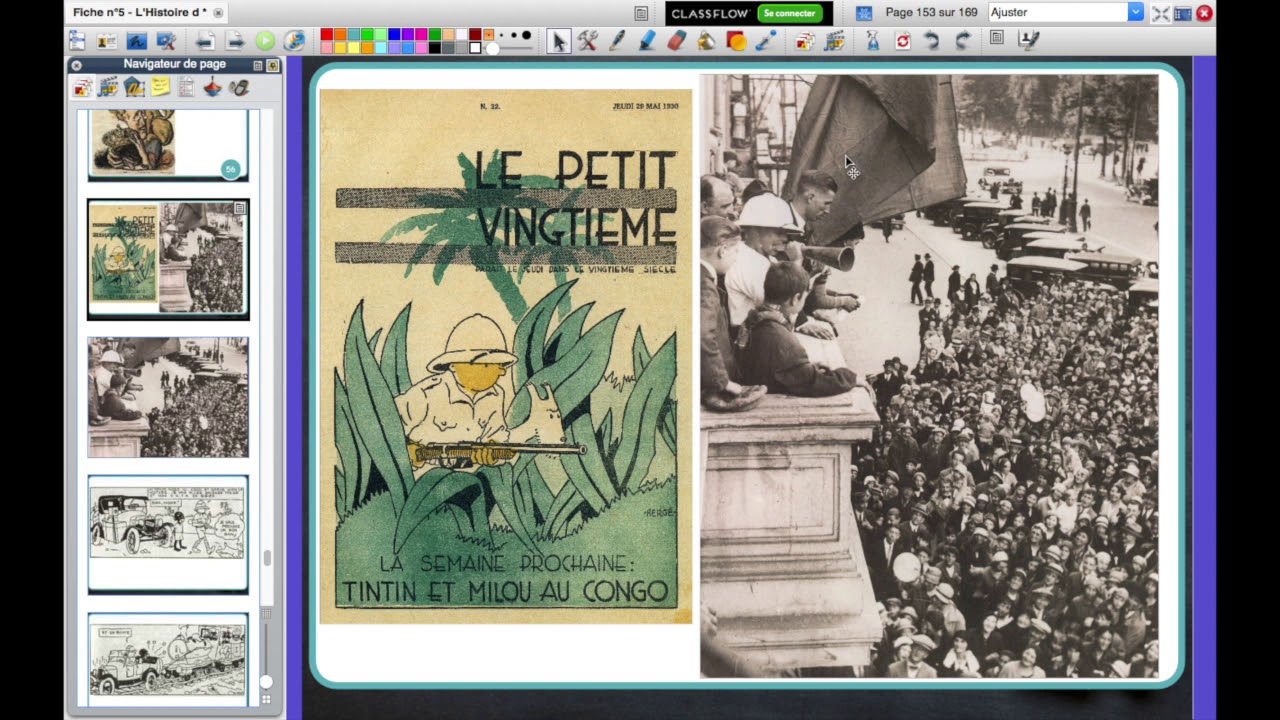Screen dimensions: 1280x720
Task: Toggle pin on the page navigator panel
Action: pyautogui.click(x=272, y=65)
